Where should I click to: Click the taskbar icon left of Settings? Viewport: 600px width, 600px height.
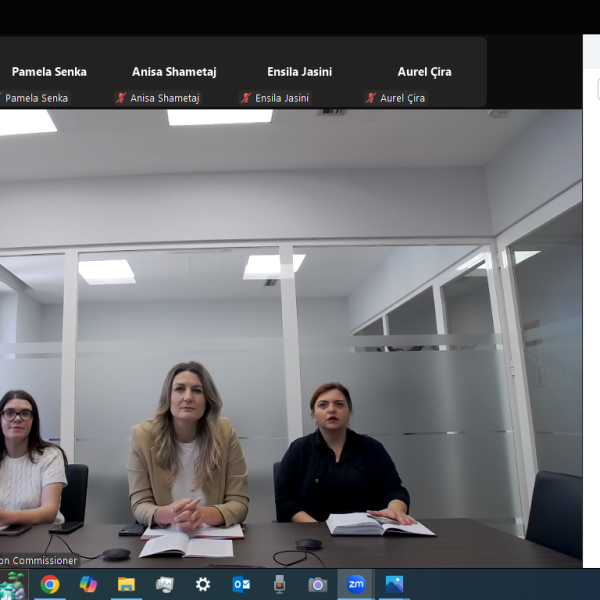165,584
